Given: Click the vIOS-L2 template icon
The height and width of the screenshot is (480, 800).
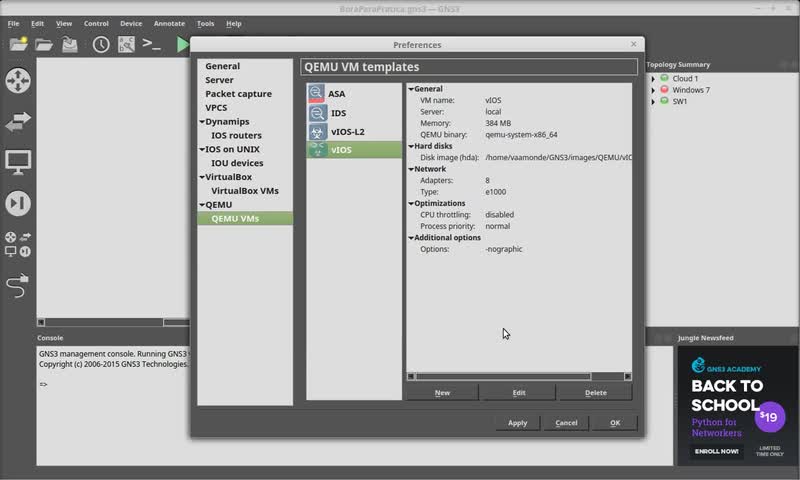Looking at the screenshot, I should (x=317, y=132).
